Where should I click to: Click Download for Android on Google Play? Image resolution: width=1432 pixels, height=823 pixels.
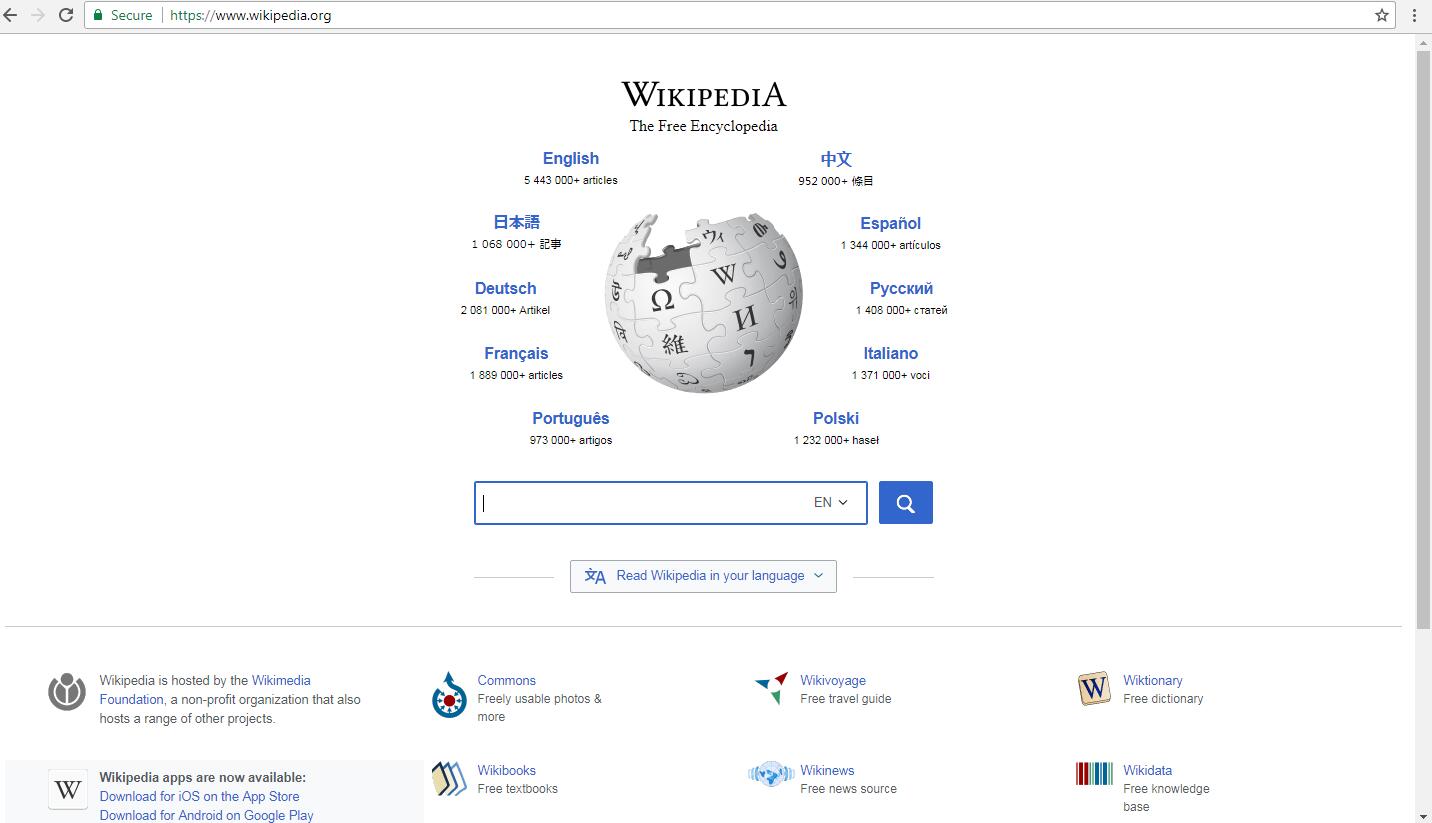(x=207, y=815)
